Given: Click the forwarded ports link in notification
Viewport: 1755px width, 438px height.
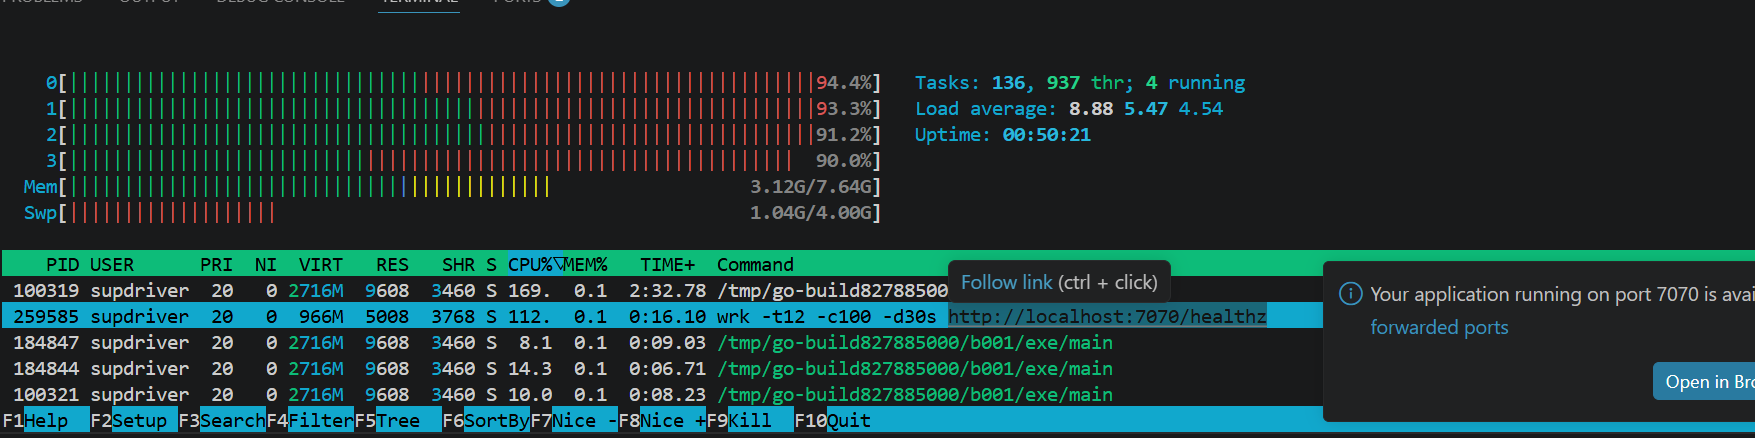Looking at the screenshot, I should [x=1439, y=327].
